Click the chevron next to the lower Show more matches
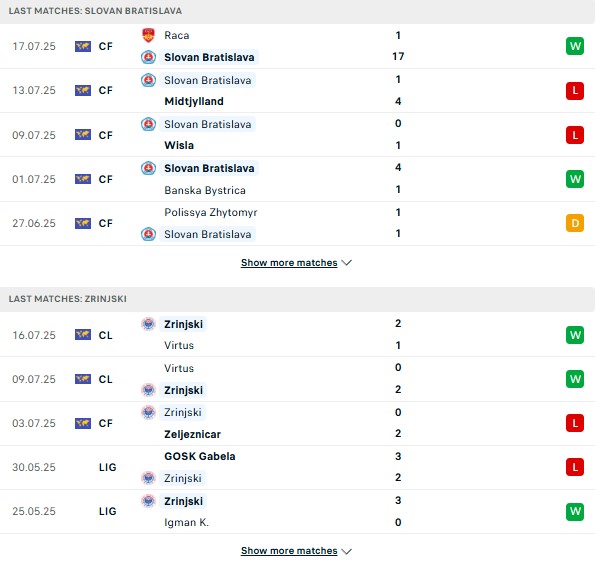The image size is (596, 571). coord(346,551)
